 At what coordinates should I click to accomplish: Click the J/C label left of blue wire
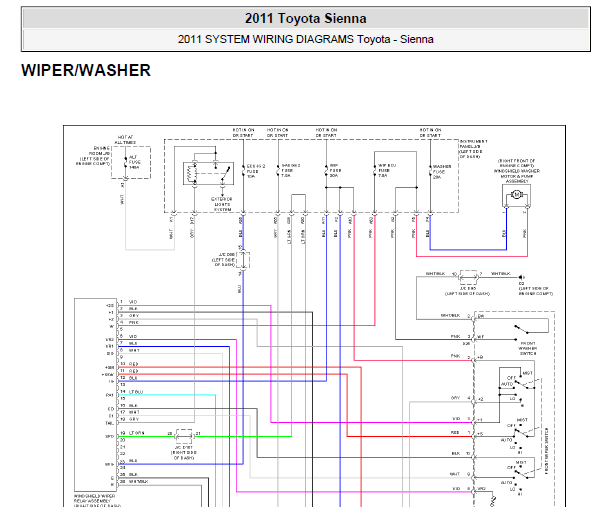224,260
